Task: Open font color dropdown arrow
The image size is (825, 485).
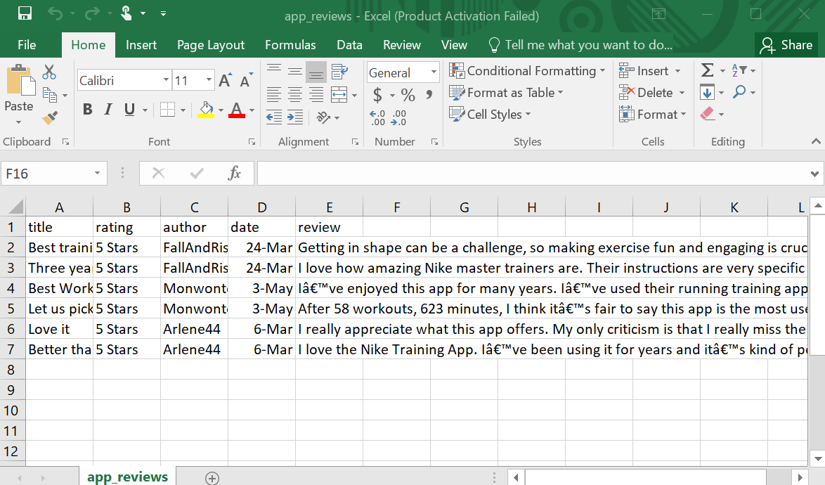Action: point(252,110)
